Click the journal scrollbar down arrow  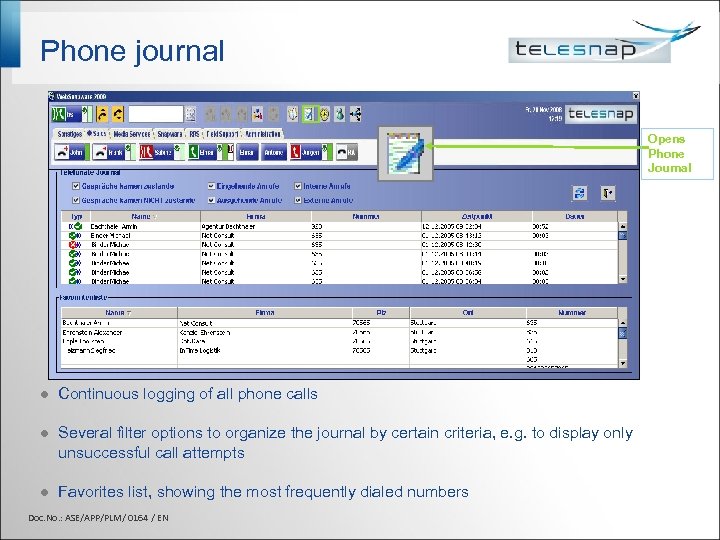623,279
